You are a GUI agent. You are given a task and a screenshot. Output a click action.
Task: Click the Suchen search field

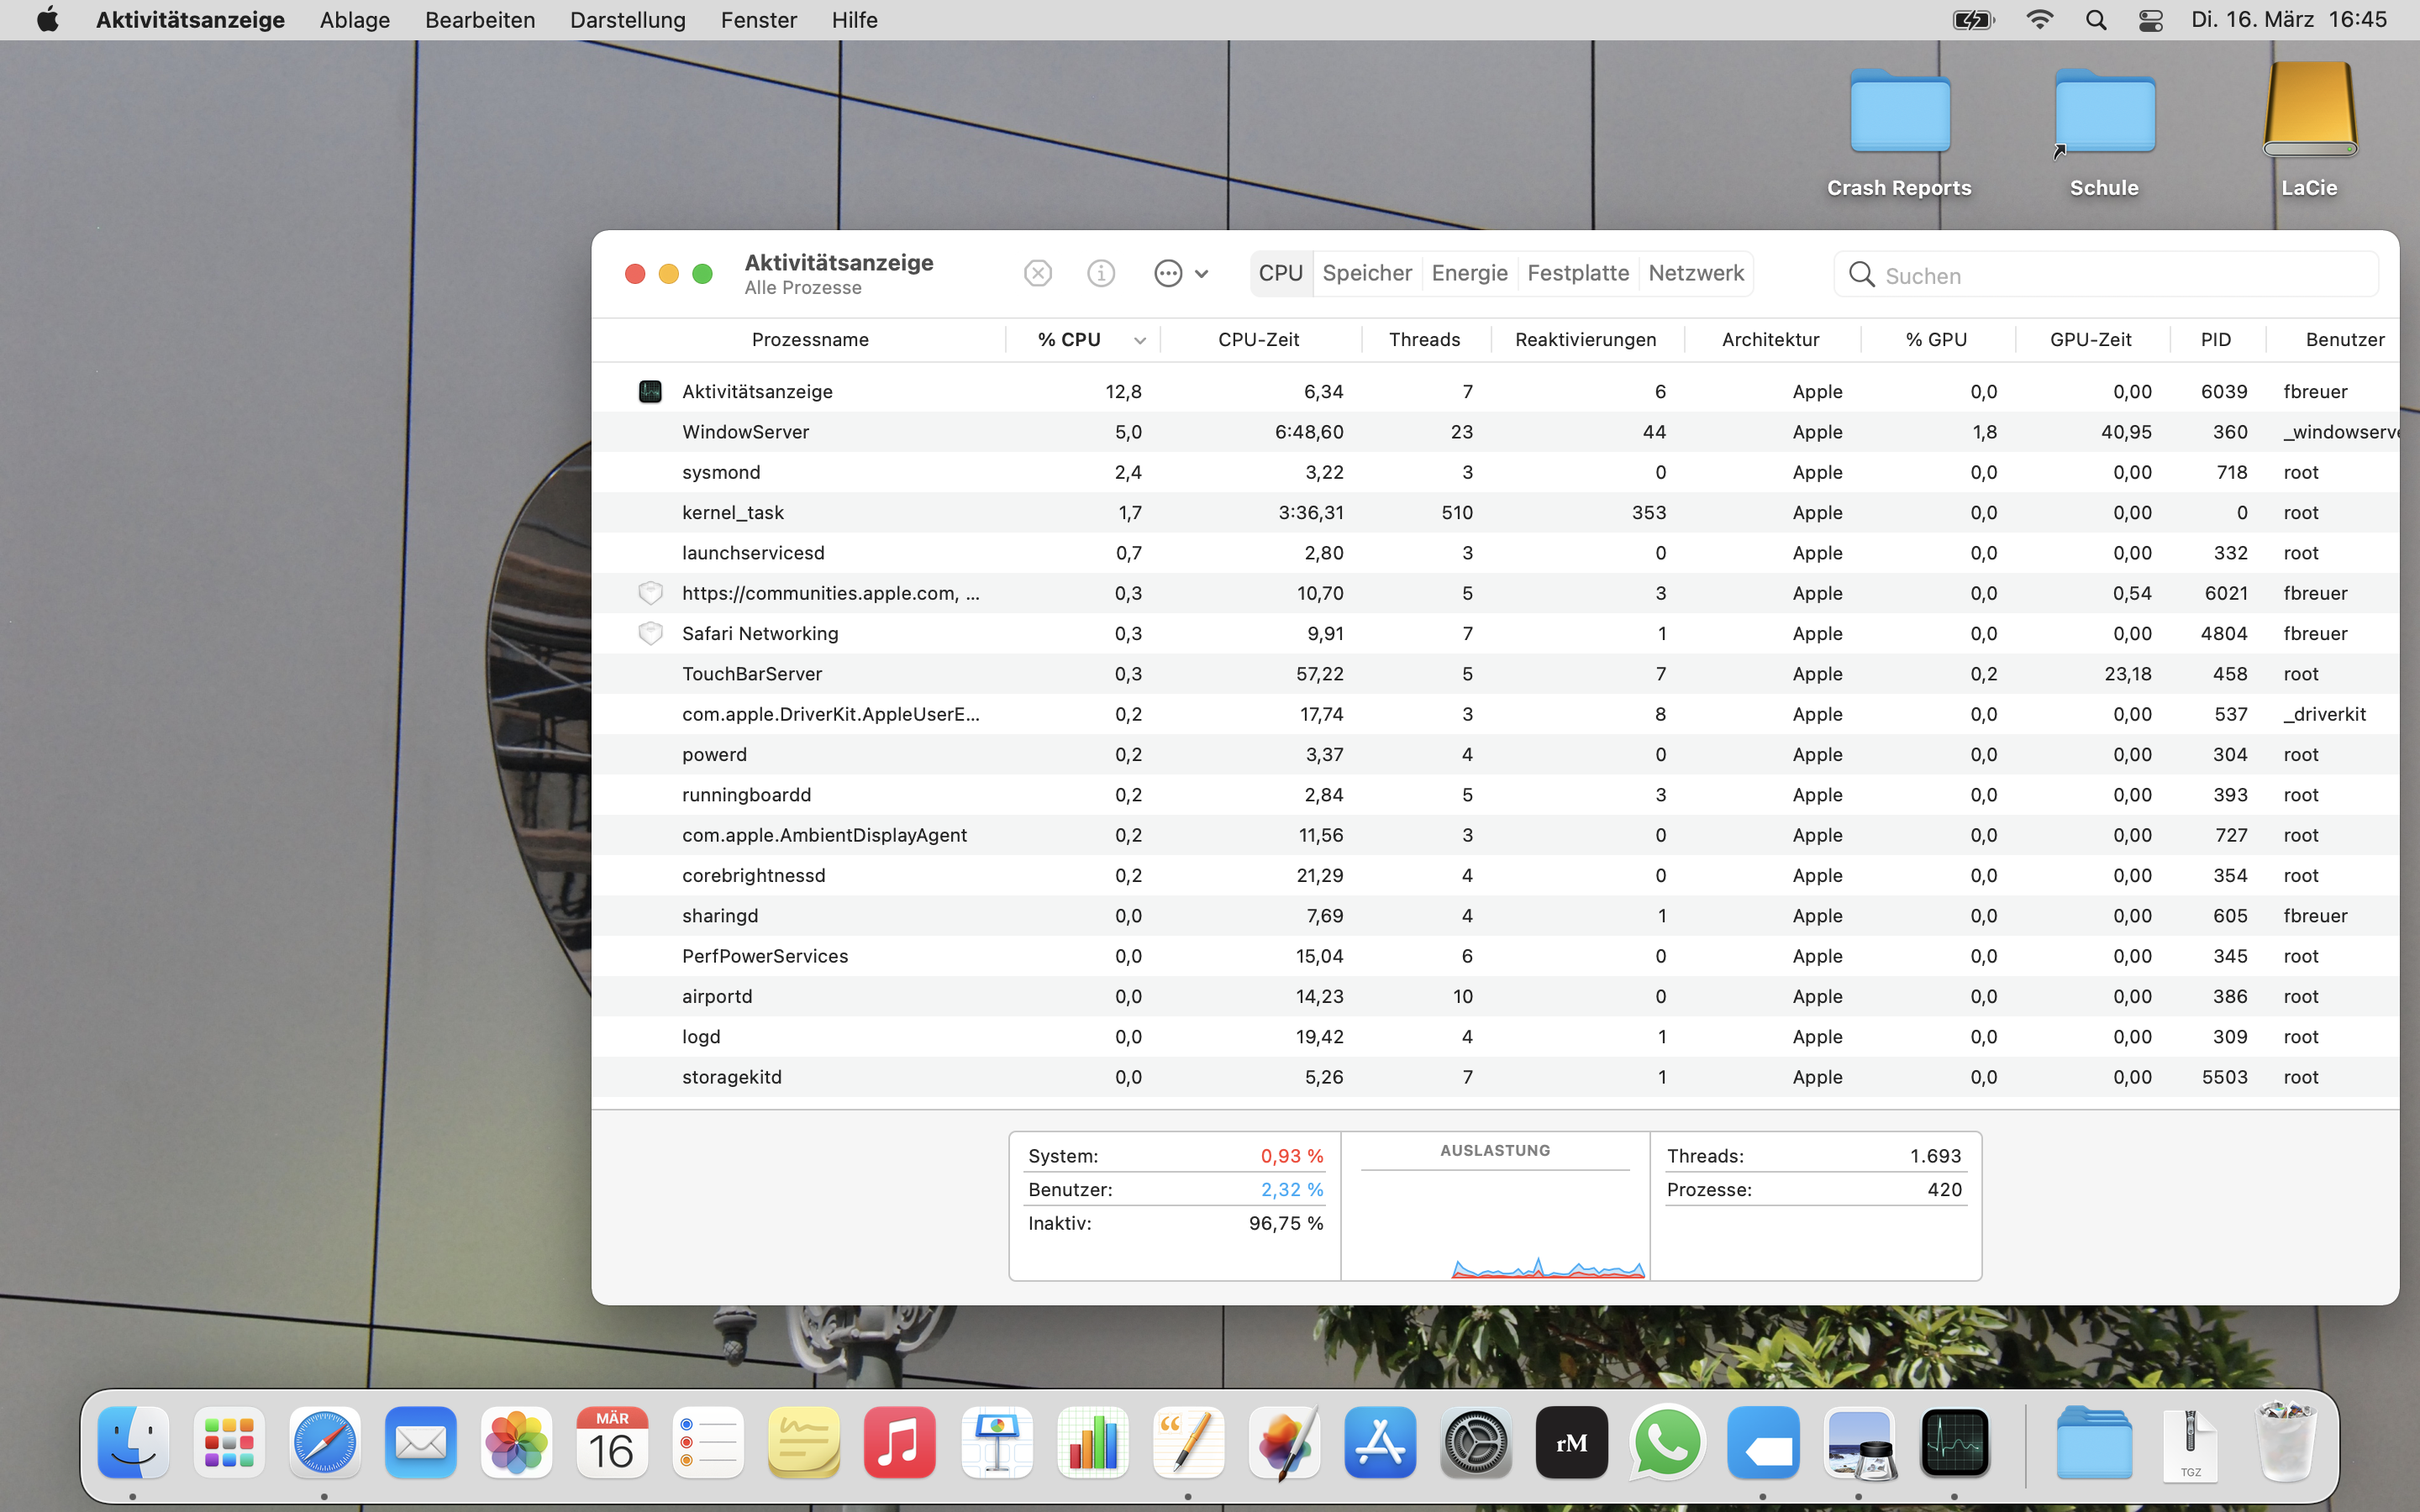(x=2120, y=275)
